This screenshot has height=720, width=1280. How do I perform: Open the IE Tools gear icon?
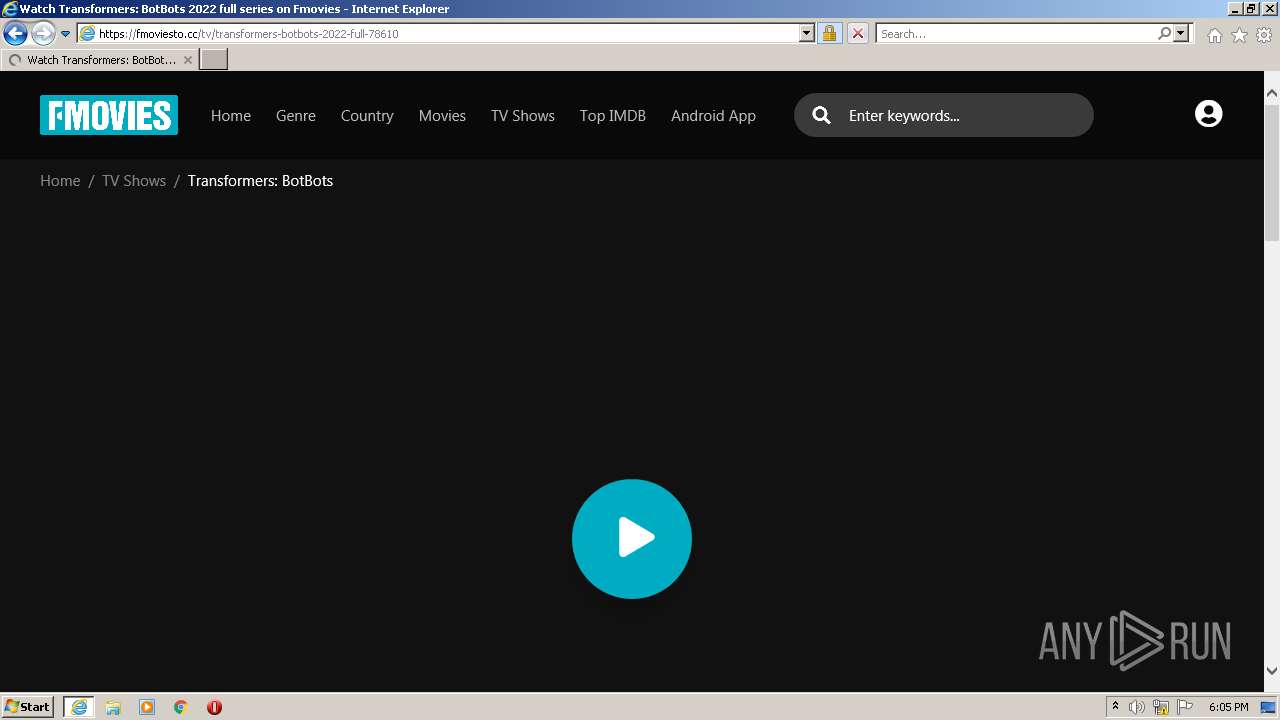[x=1264, y=35]
